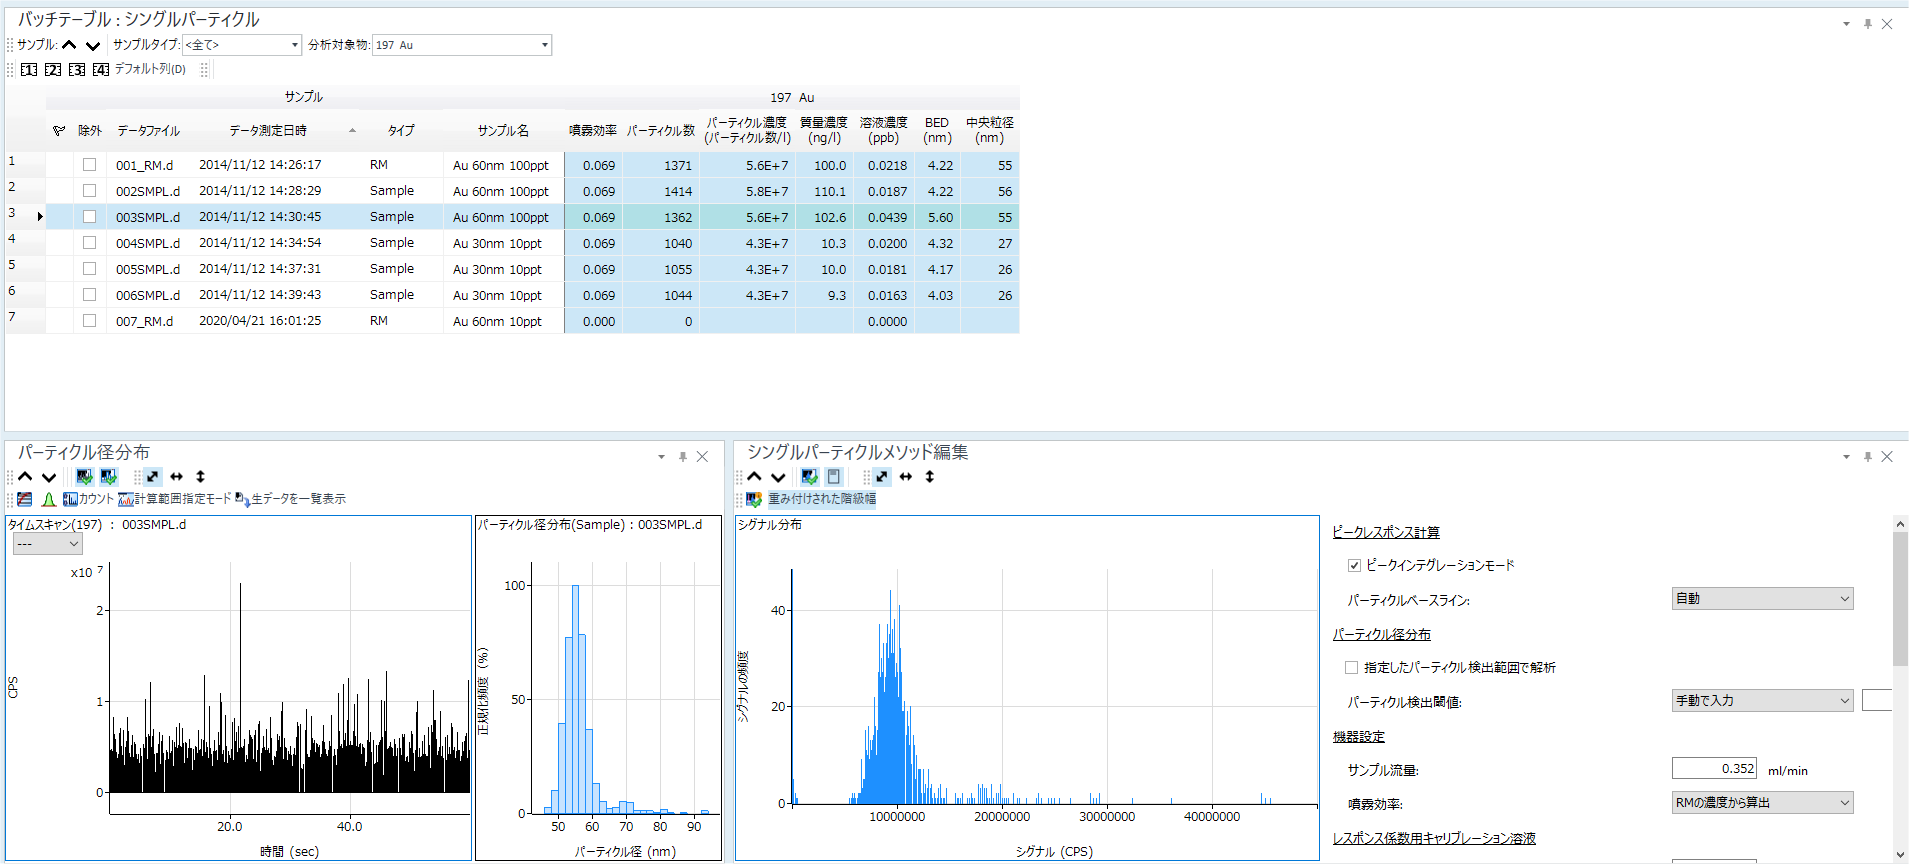This screenshot has height=864, width=1909.
Task: Toggle 計算範囲指定モード button
Action: (174, 499)
